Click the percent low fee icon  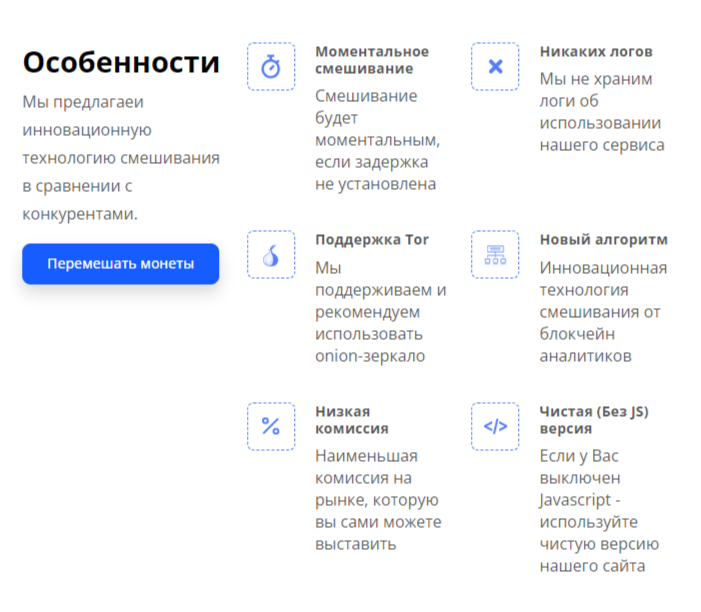coord(271,426)
